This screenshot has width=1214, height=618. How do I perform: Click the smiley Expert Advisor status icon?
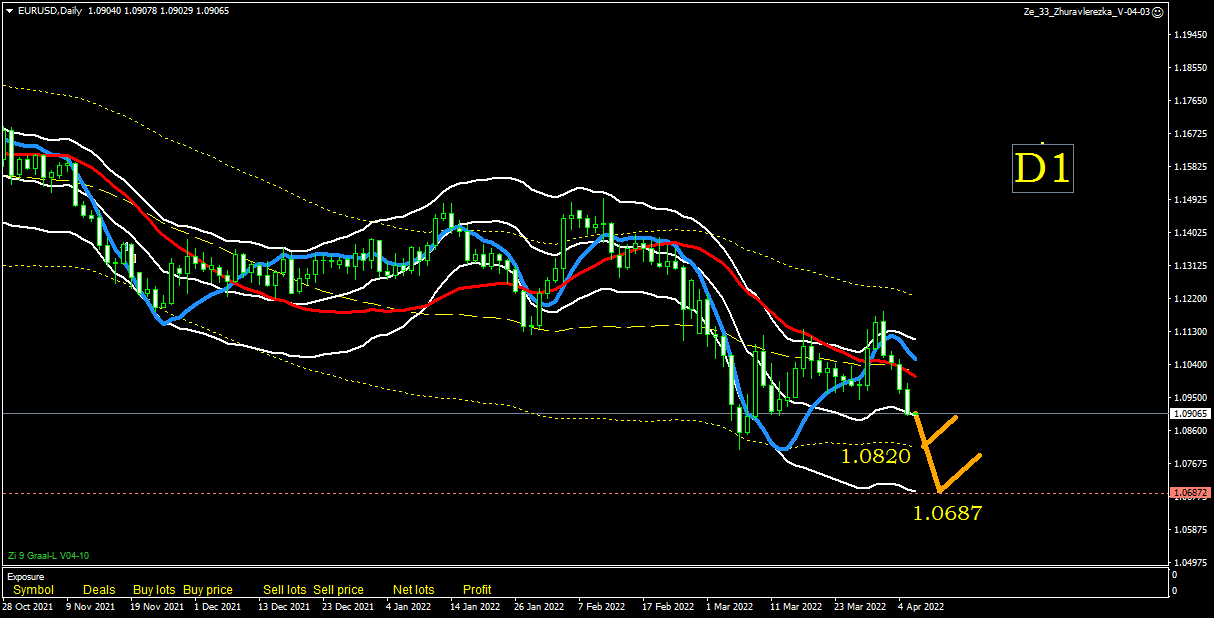pos(1157,12)
